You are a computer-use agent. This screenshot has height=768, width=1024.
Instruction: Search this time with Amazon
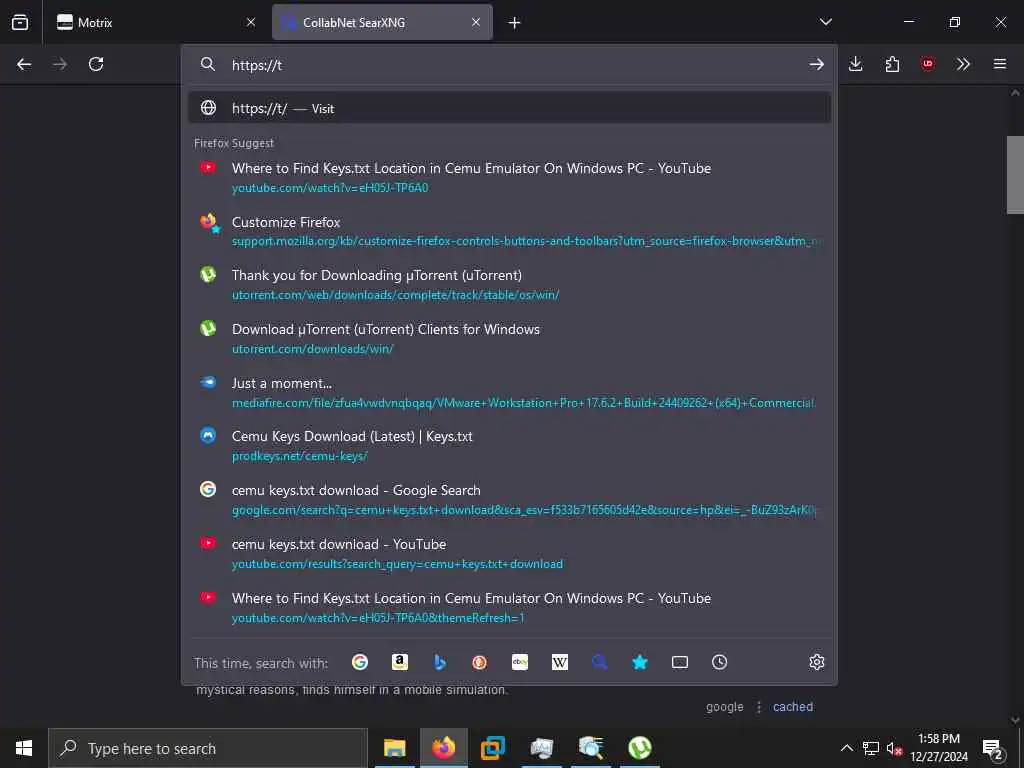click(x=400, y=662)
